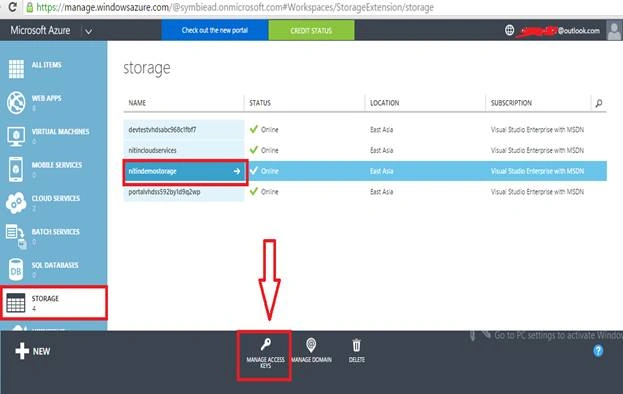The height and width of the screenshot is (394, 623).
Task: Sort by the STATUS column header
Action: pos(260,103)
